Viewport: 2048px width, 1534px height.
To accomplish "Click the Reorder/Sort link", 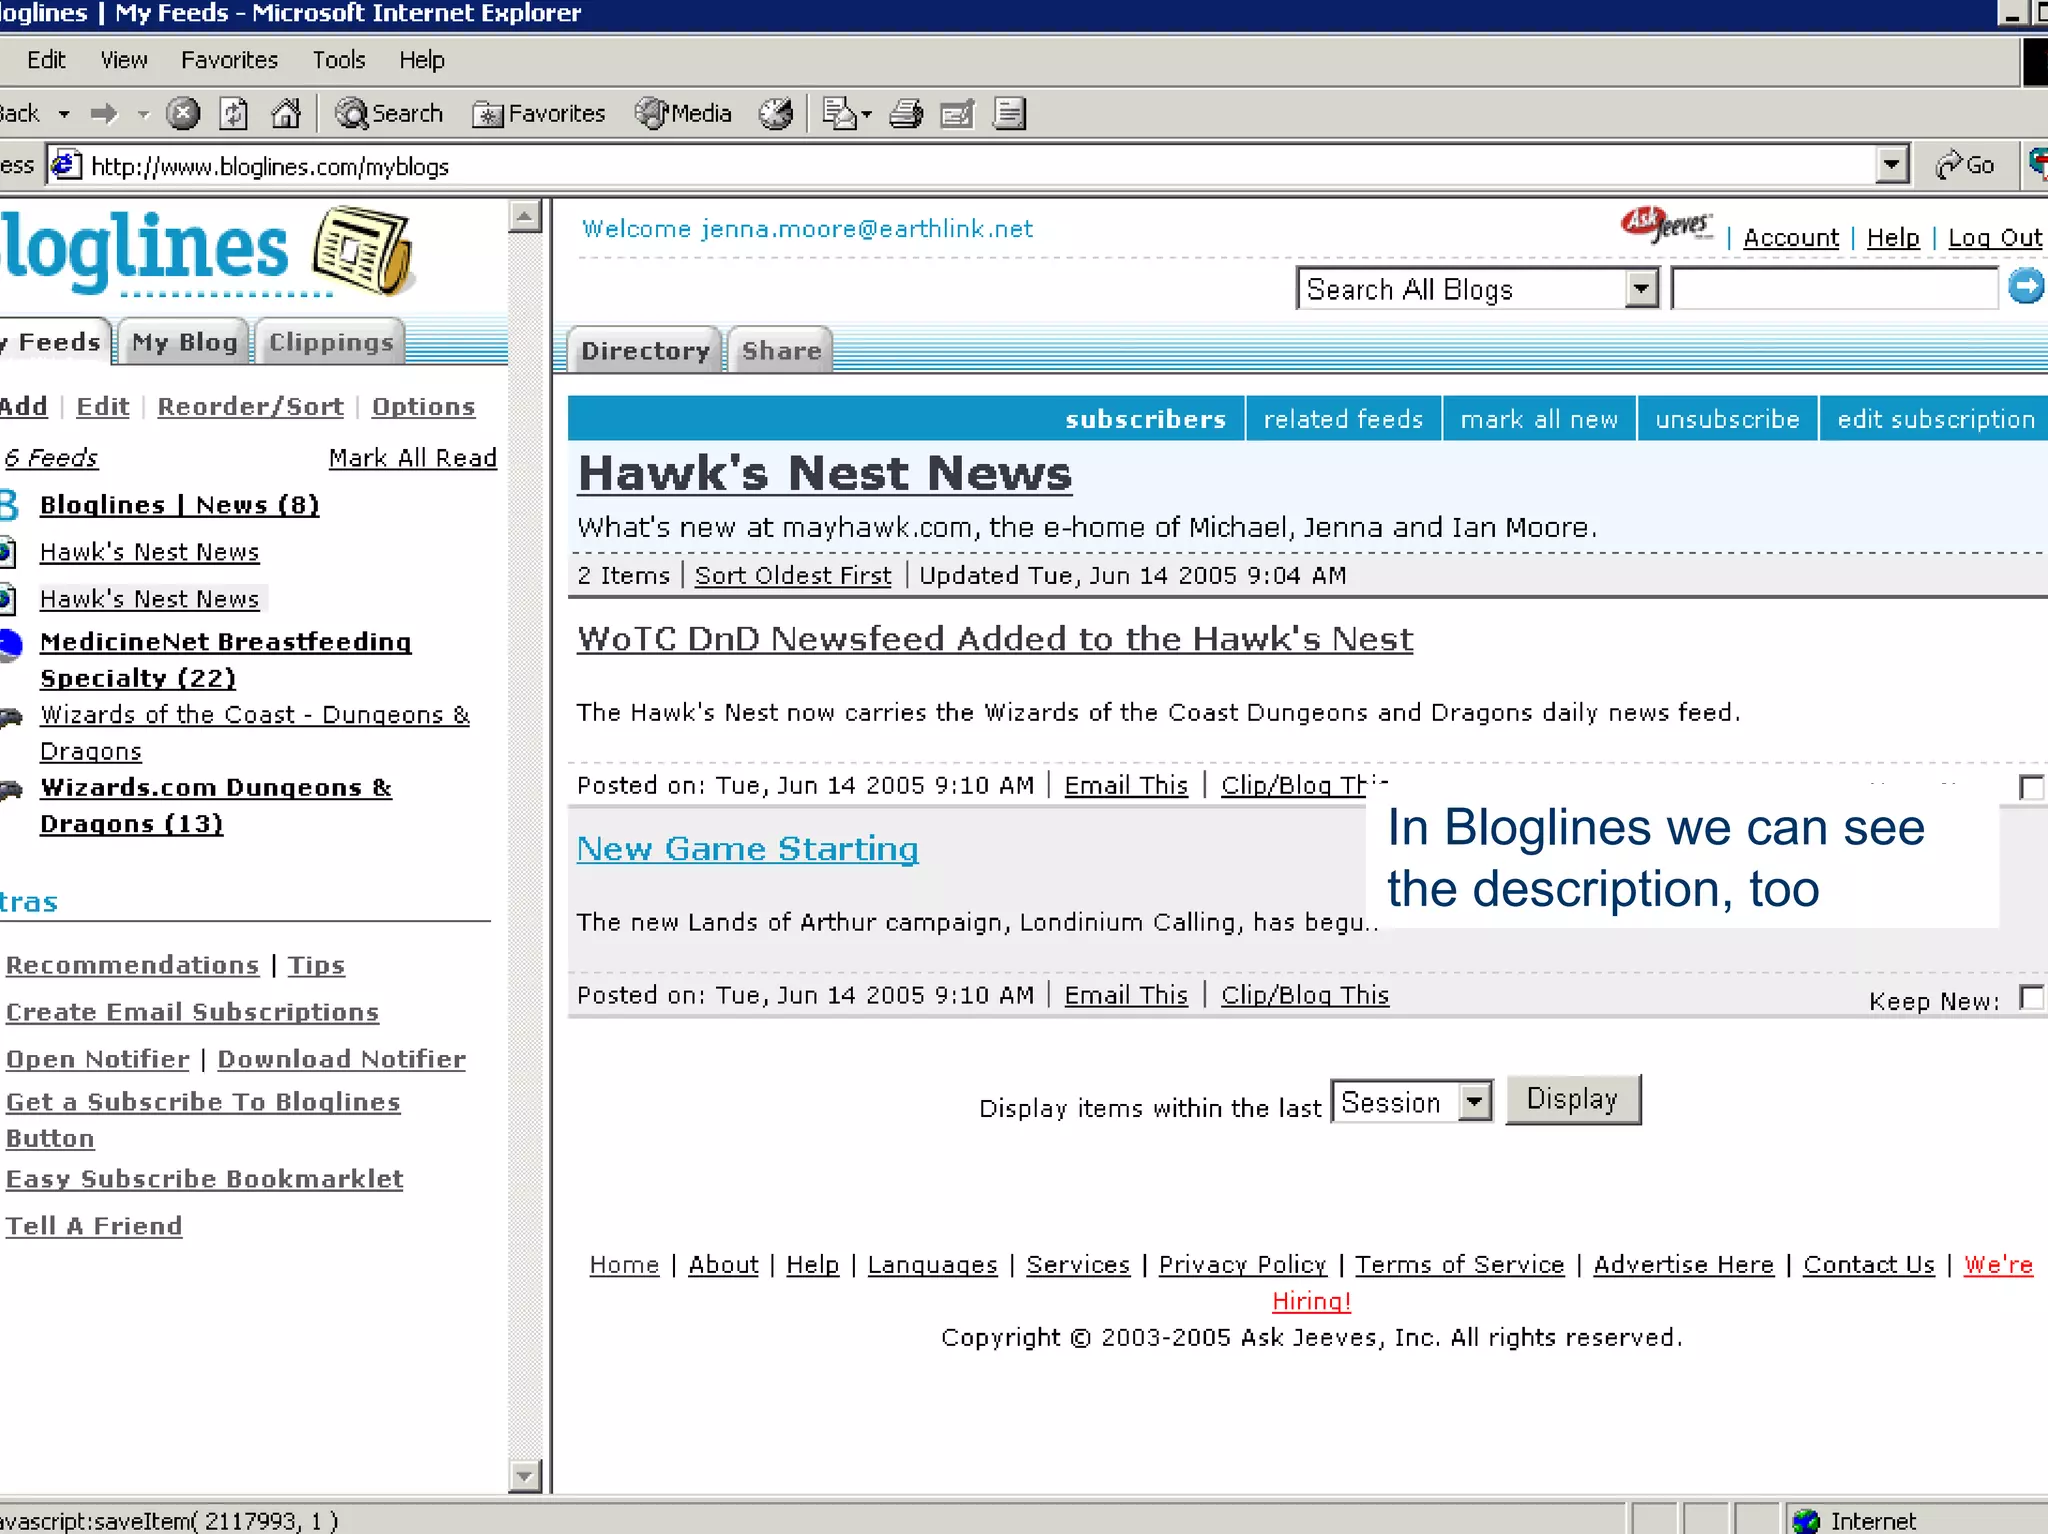I will 250,407.
